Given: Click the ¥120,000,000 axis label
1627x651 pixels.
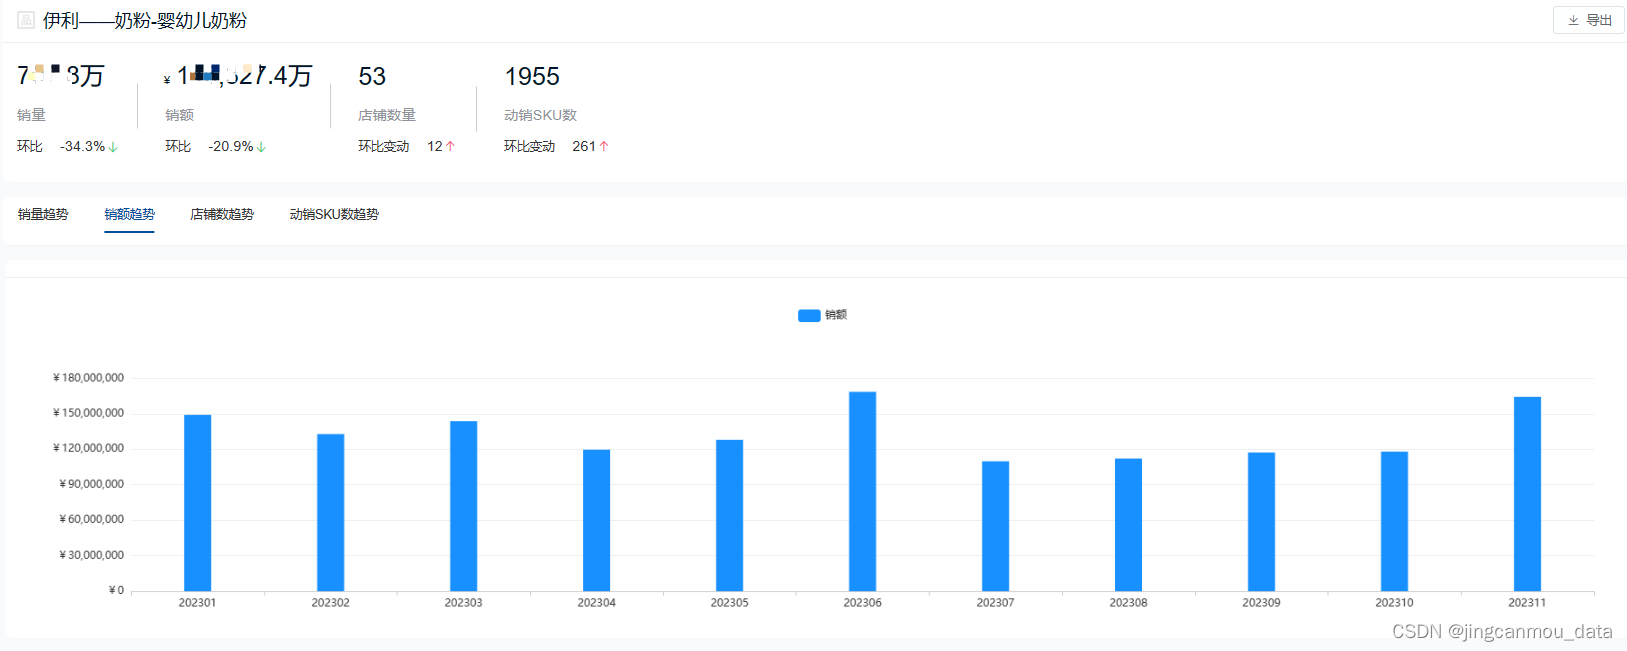Looking at the screenshot, I should 88,448.
